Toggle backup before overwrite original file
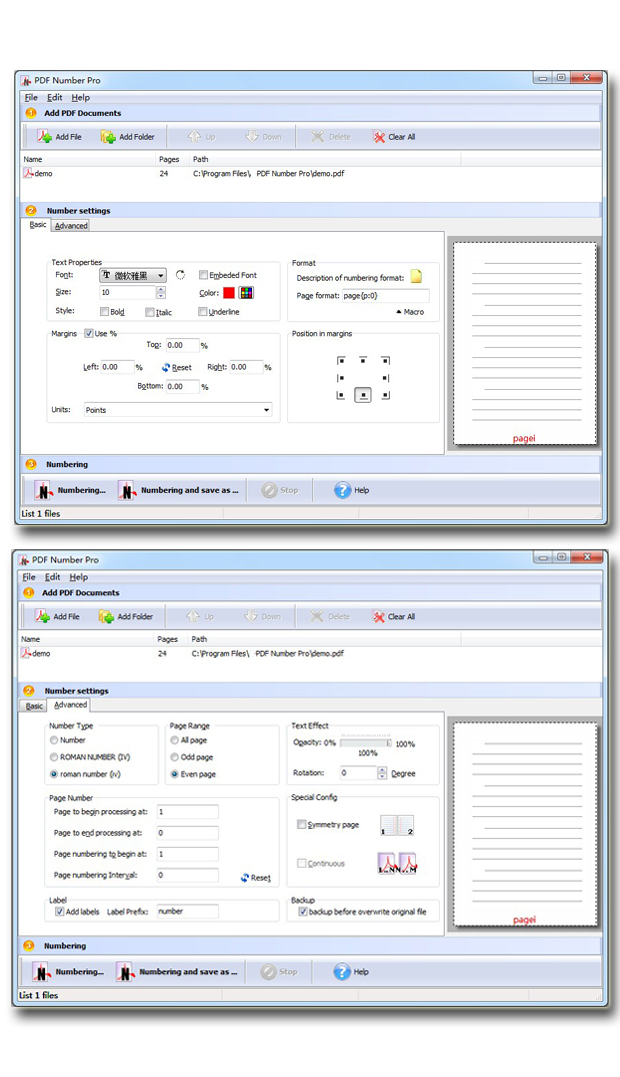This screenshot has height=1077, width=620. [x=303, y=911]
